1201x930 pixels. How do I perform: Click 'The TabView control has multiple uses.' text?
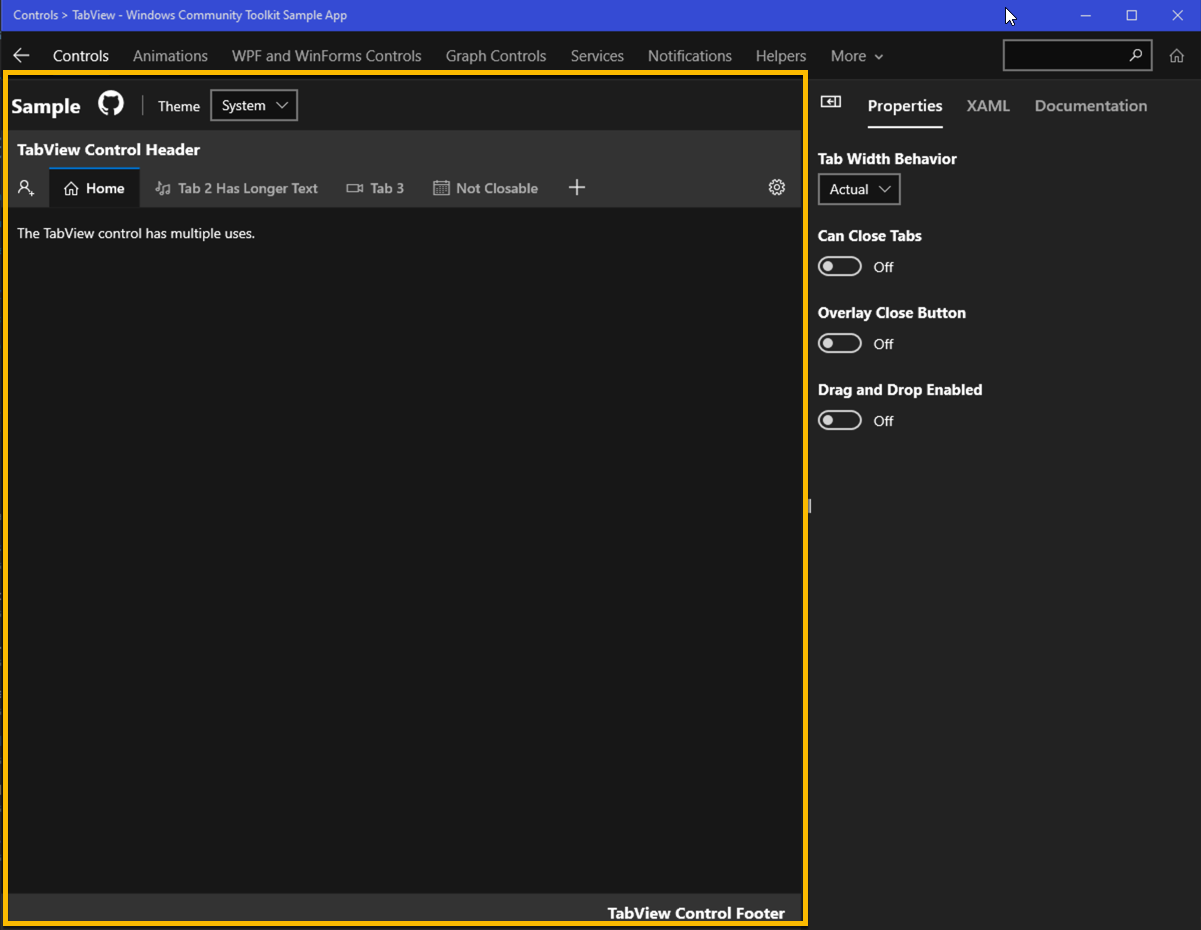tap(136, 233)
